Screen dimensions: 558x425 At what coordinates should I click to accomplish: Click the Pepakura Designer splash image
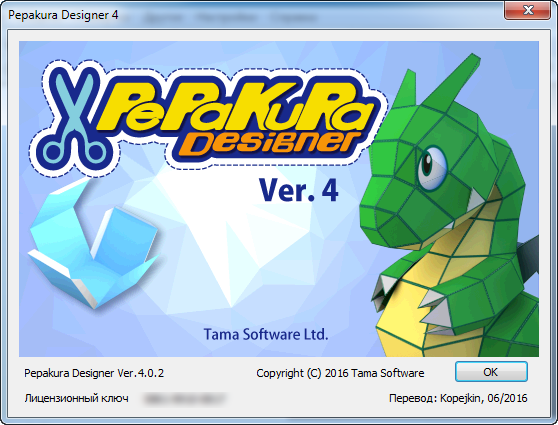tap(279, 199)
